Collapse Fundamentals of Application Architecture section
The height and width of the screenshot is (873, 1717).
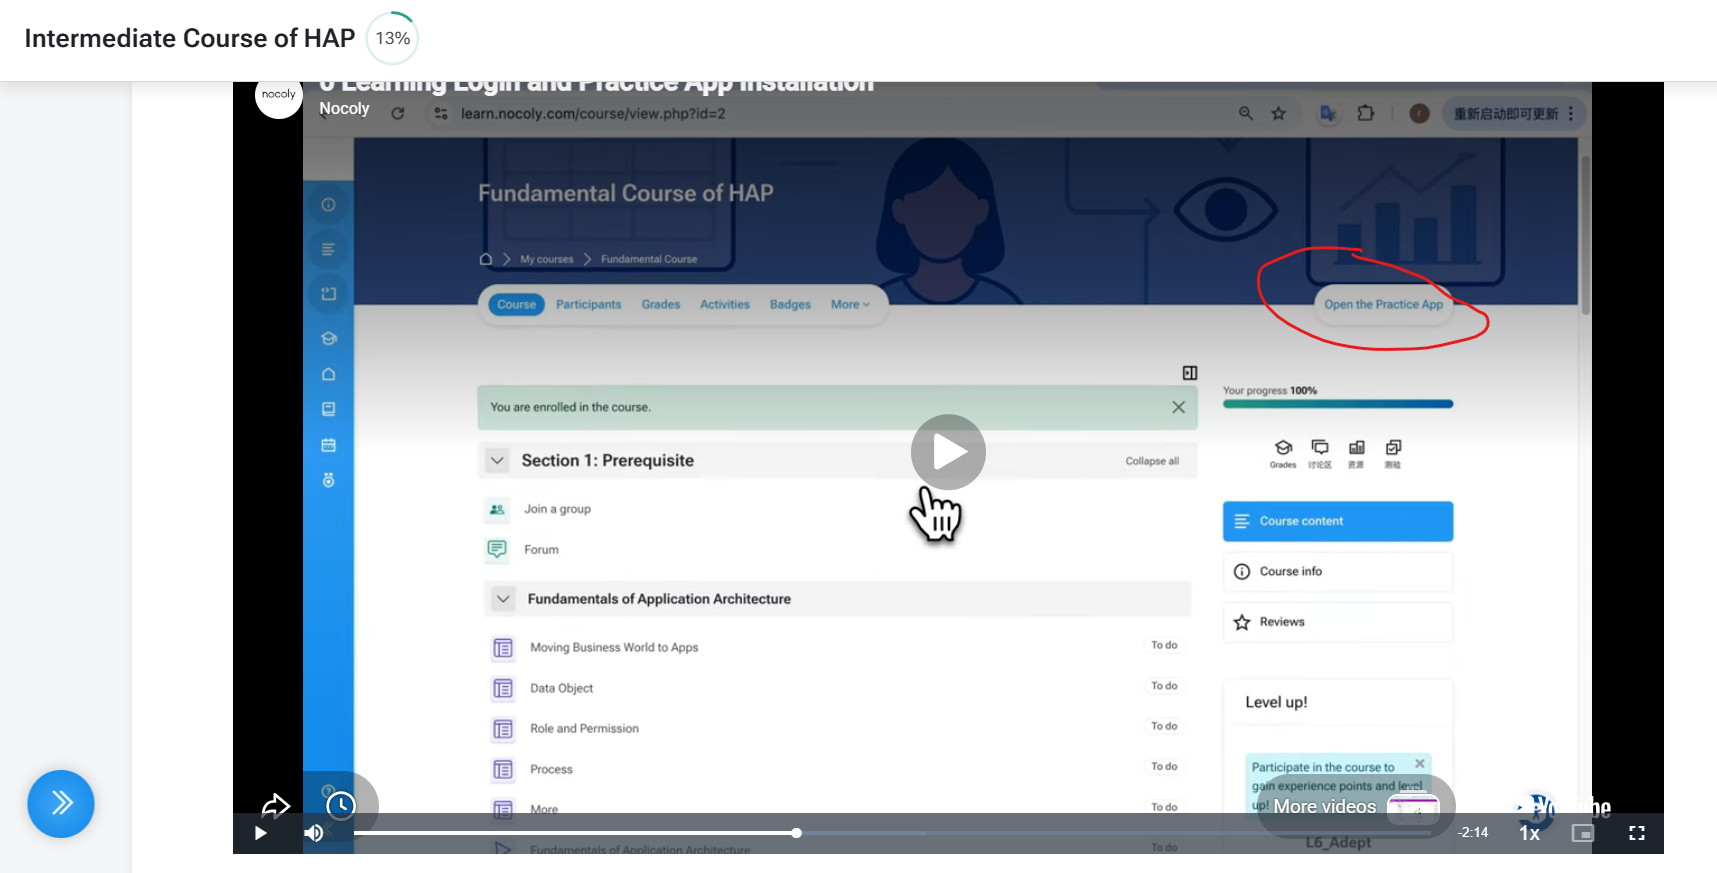[x=503, y=599]
